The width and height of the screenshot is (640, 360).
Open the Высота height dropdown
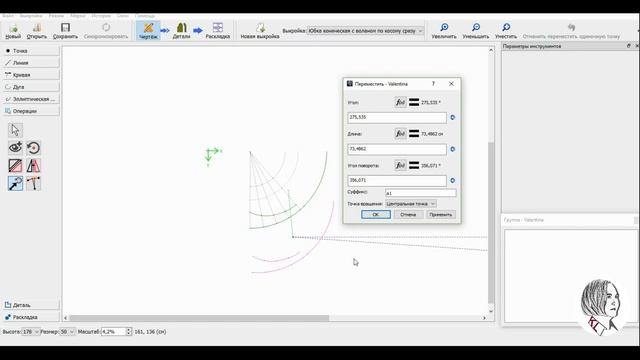coord(30,332)
